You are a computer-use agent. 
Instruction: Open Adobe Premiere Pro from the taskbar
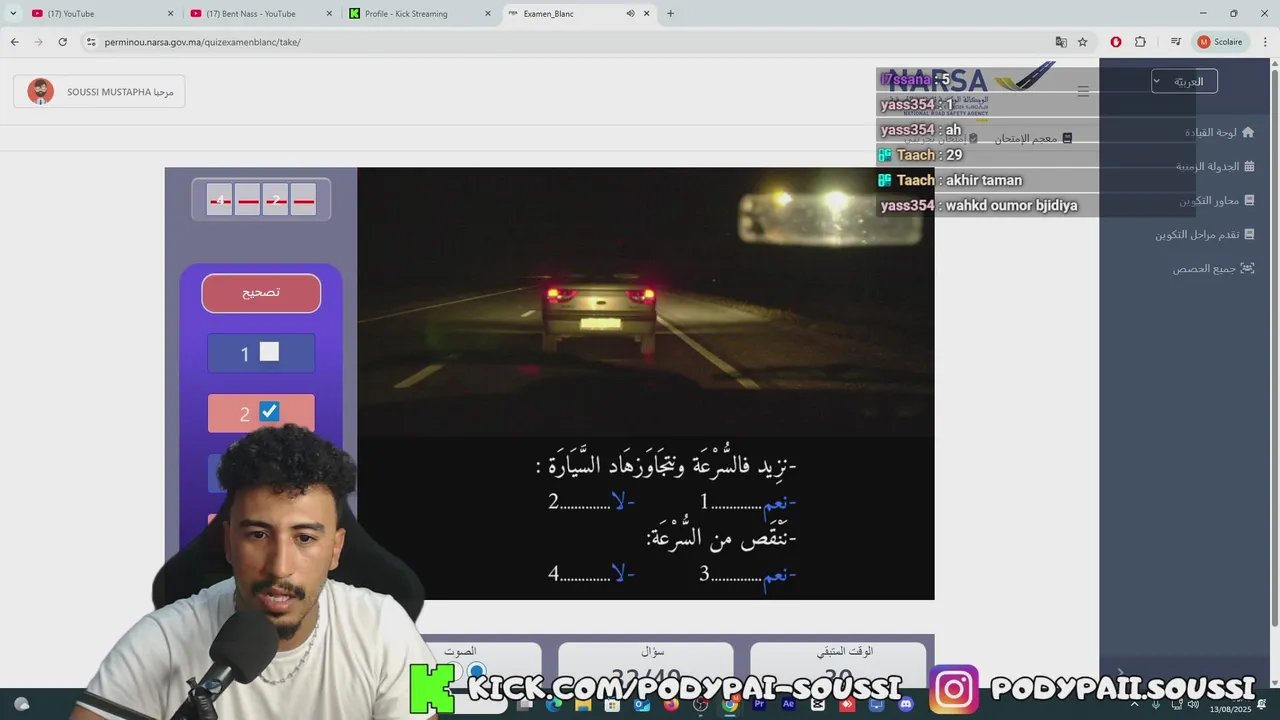click(759, 704)
